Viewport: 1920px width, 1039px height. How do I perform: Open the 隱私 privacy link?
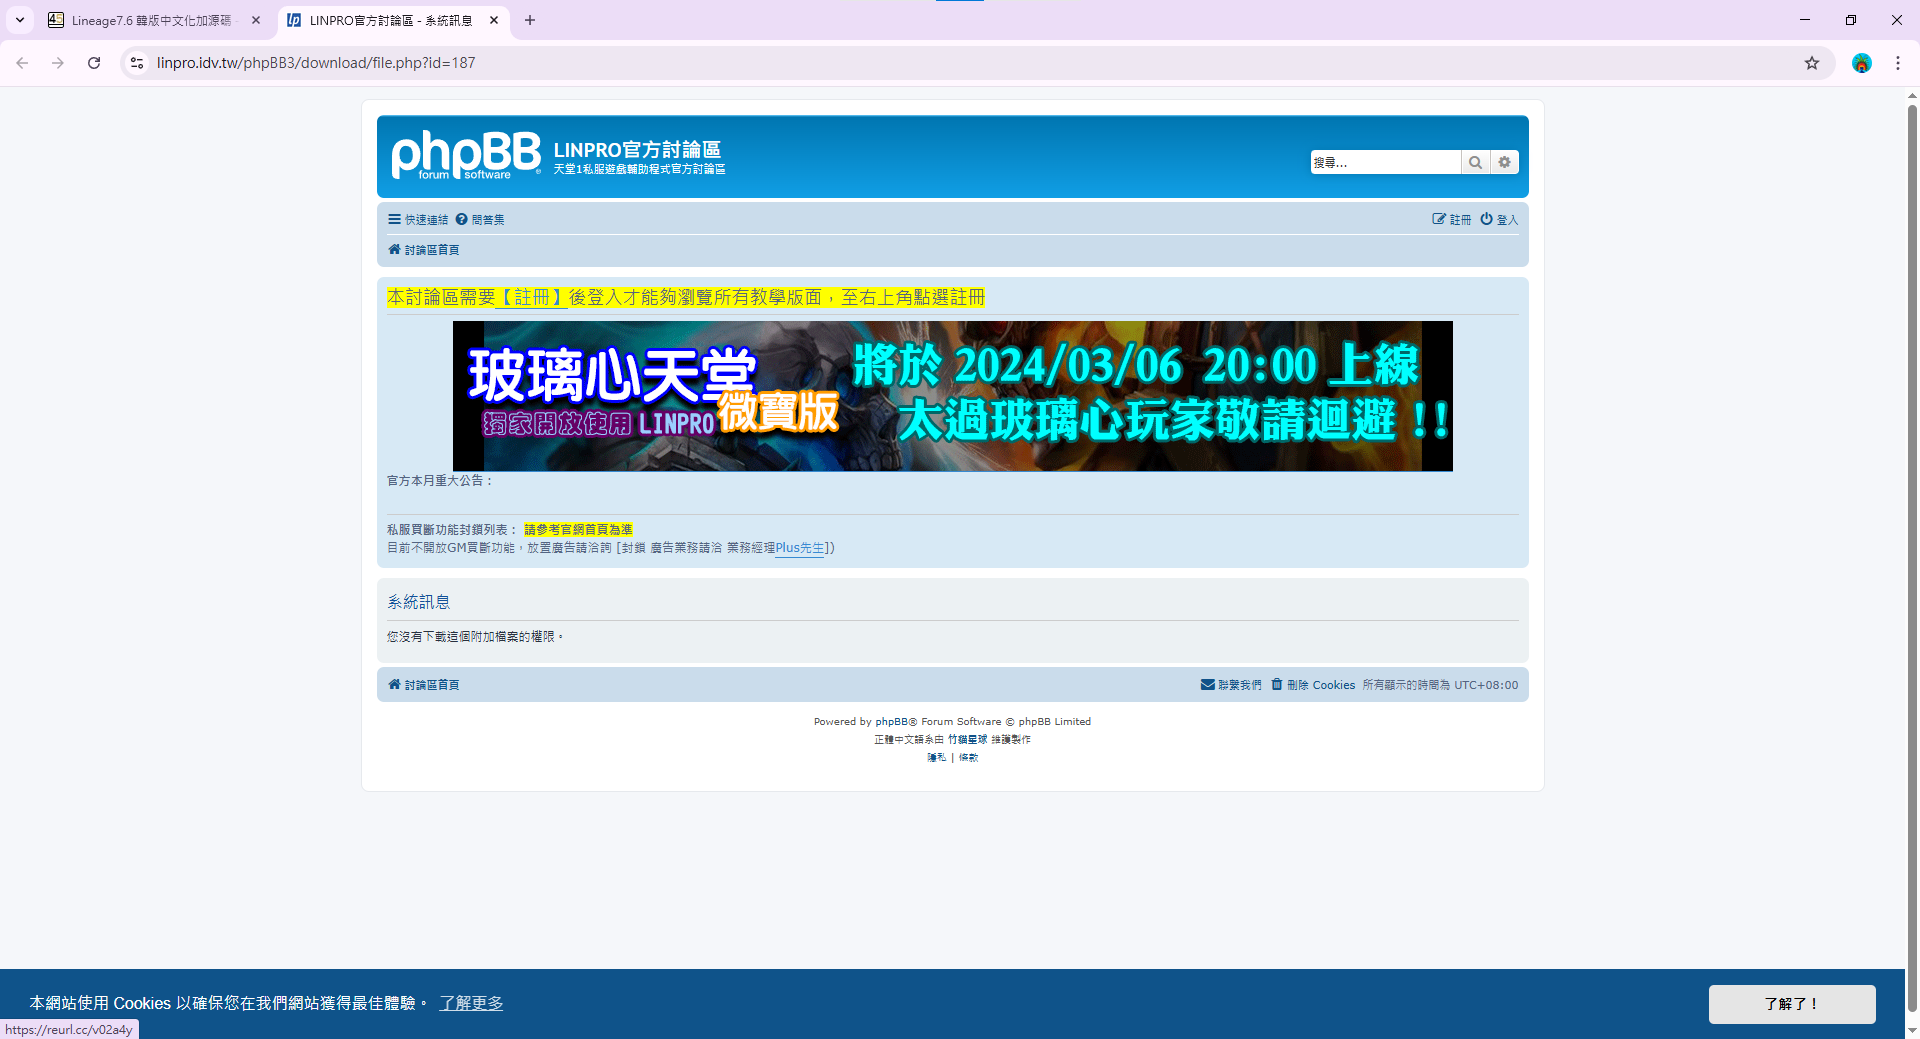[936, 758]
